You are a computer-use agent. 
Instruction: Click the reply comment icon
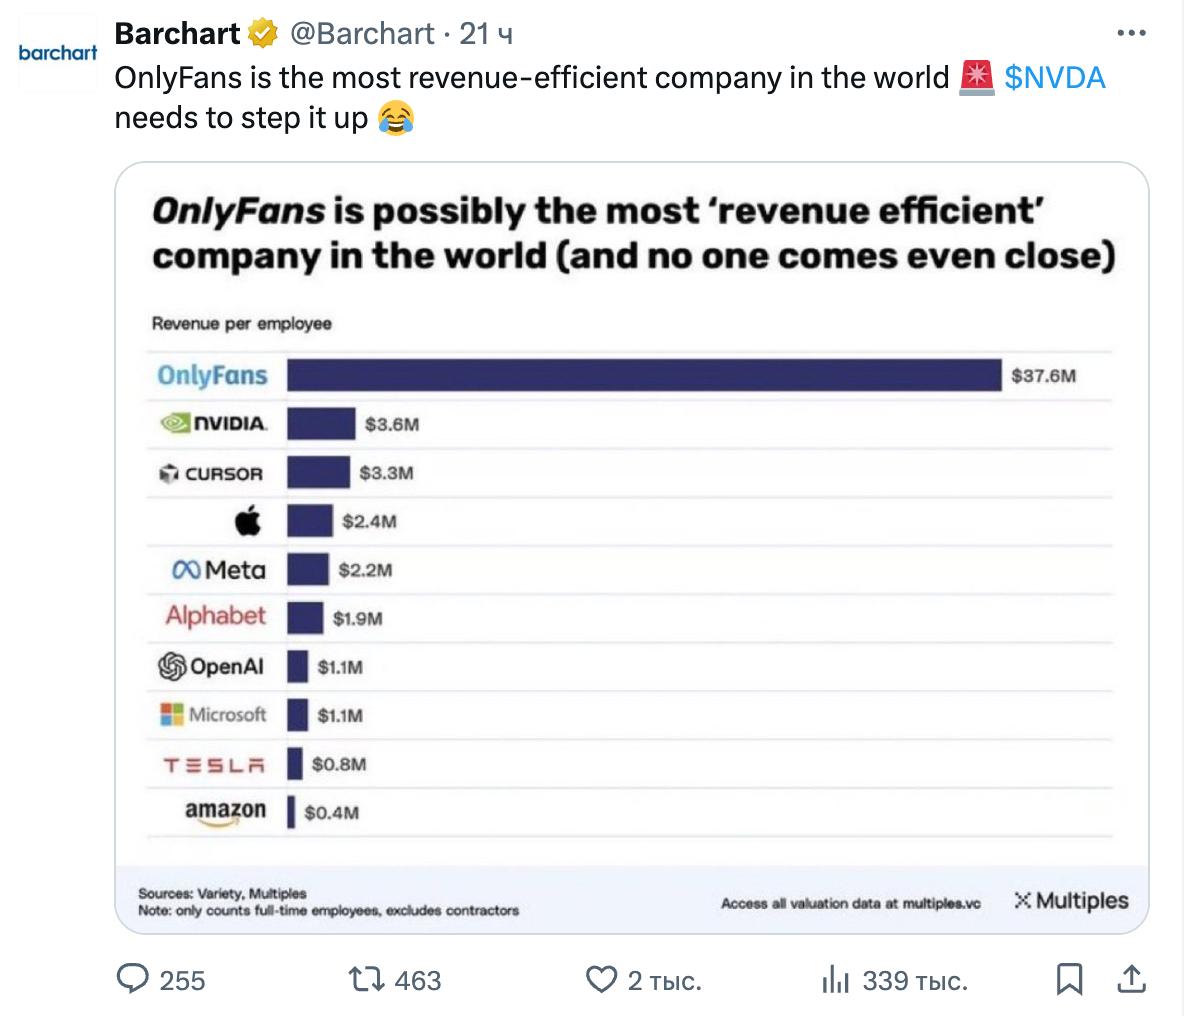click(133, 980)
